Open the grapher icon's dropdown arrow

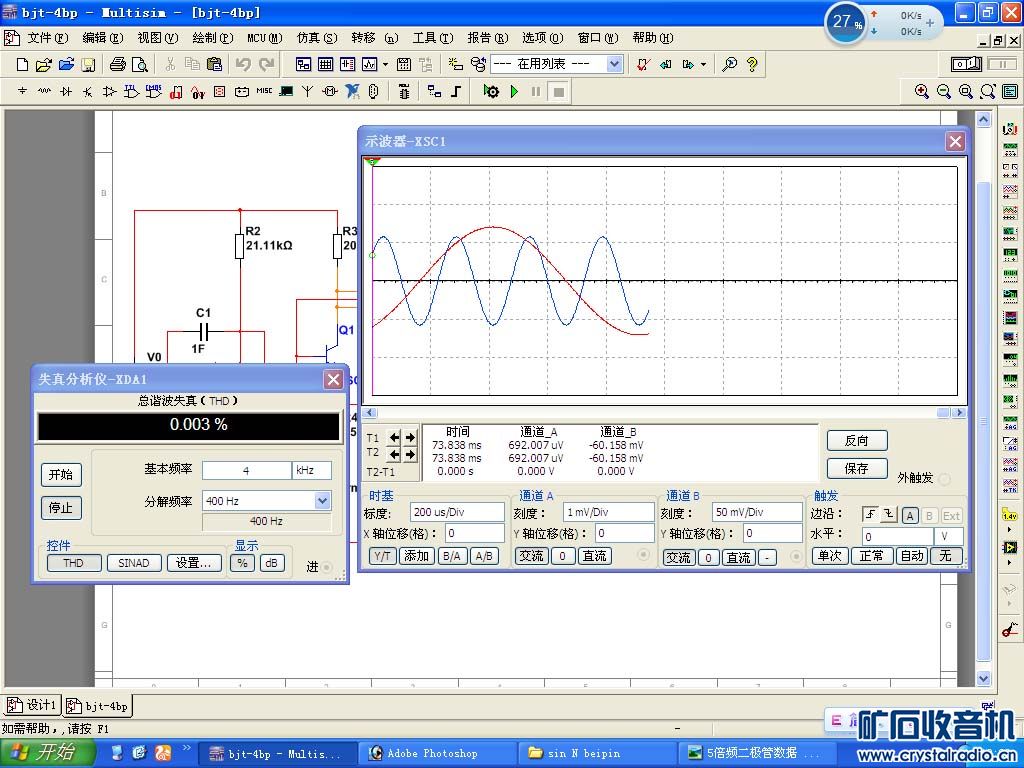385,64
